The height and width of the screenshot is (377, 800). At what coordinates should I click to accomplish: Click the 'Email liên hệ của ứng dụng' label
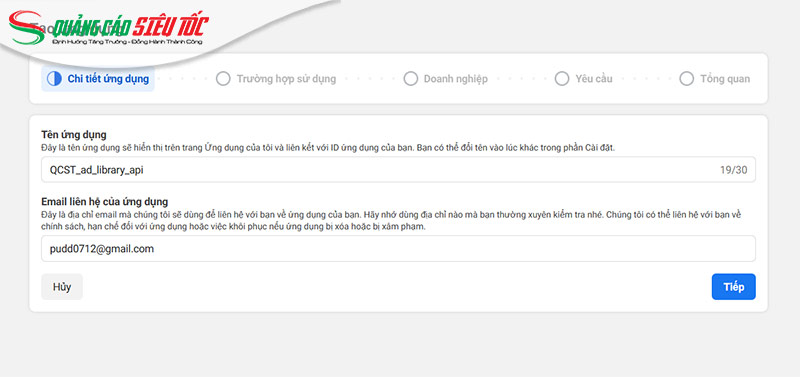click(105, 202)
